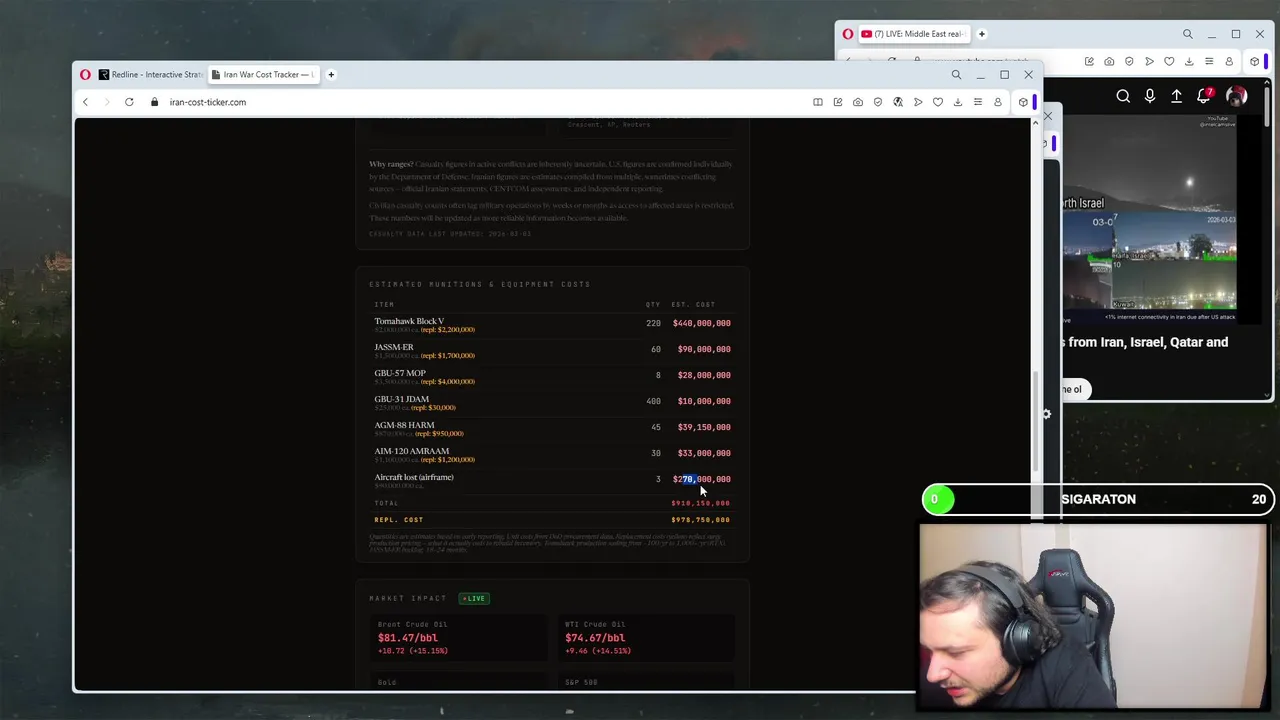
Task: Reload the iran-cost-ticker.com page
Action: coord(129,102)
